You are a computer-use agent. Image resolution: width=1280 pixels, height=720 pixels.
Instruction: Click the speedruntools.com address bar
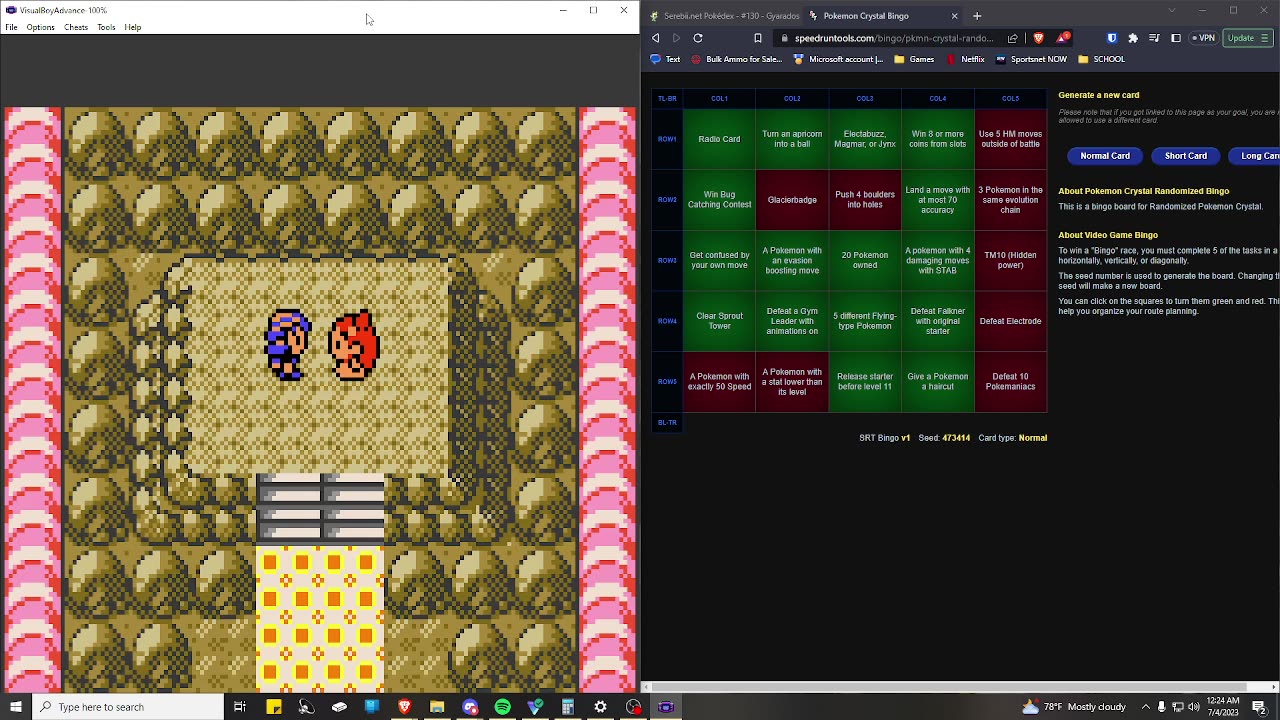pos(895,38)
